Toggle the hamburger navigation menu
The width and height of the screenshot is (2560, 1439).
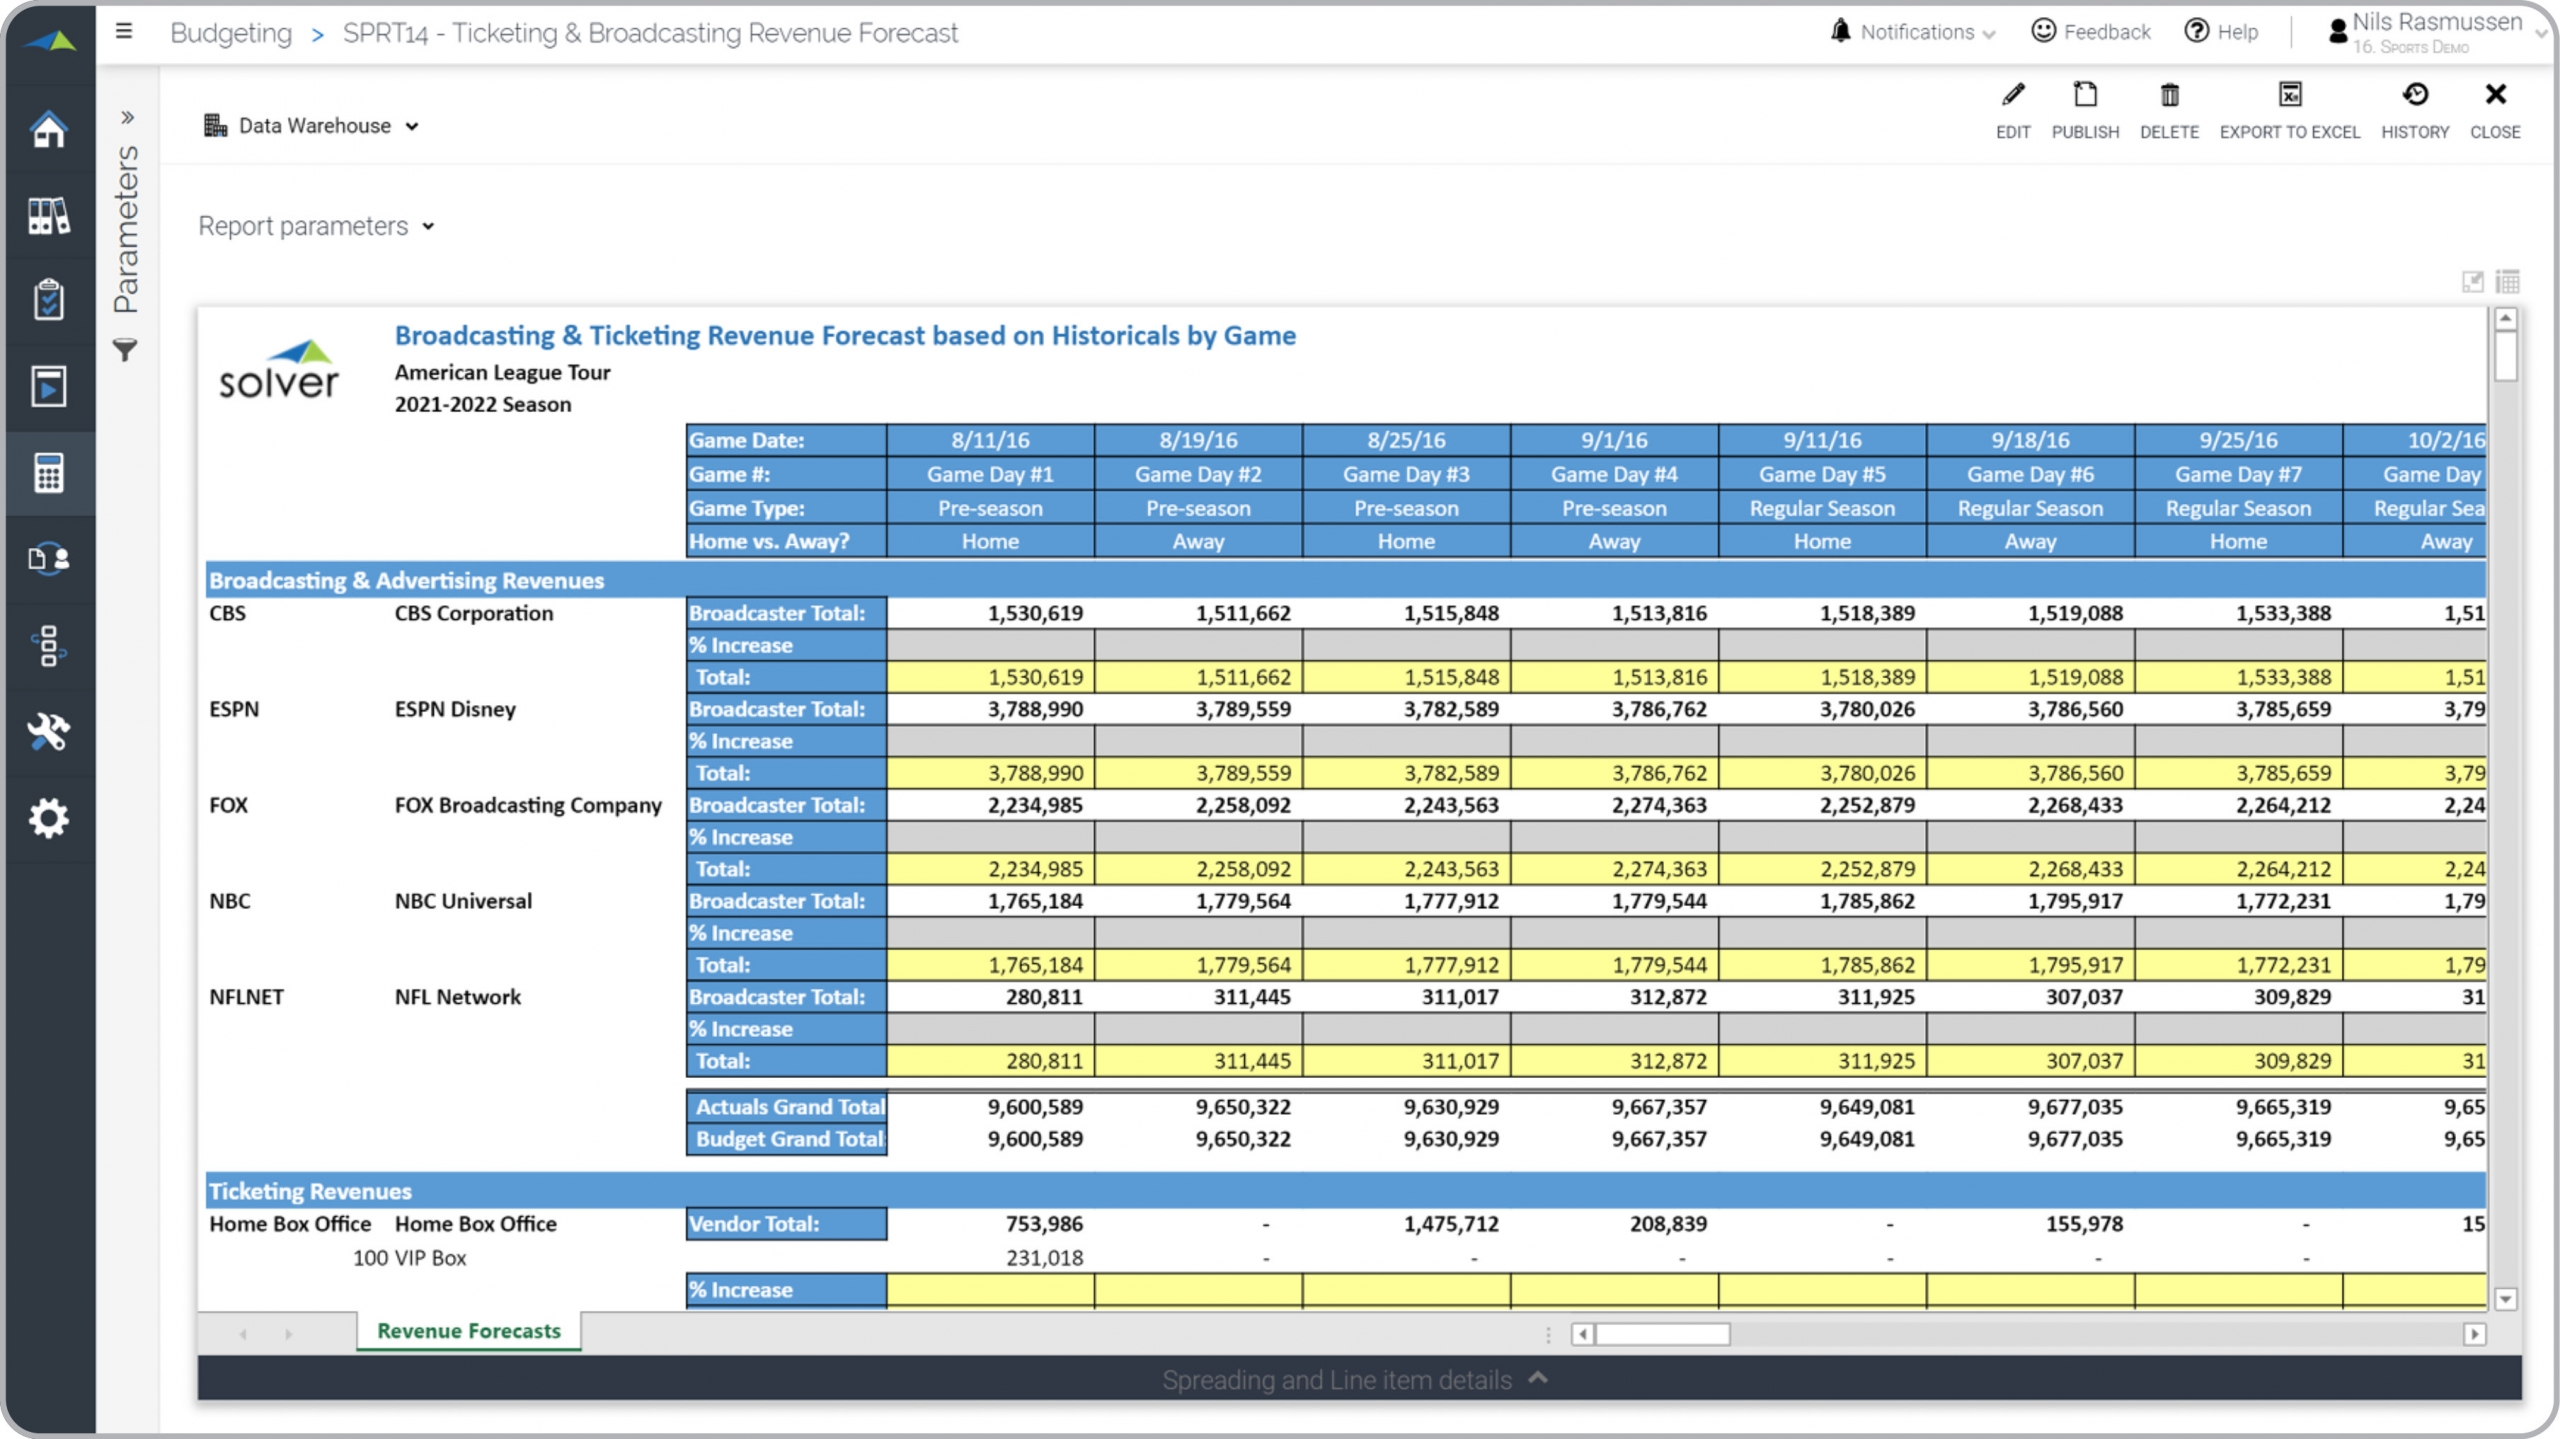pos(124,32)
